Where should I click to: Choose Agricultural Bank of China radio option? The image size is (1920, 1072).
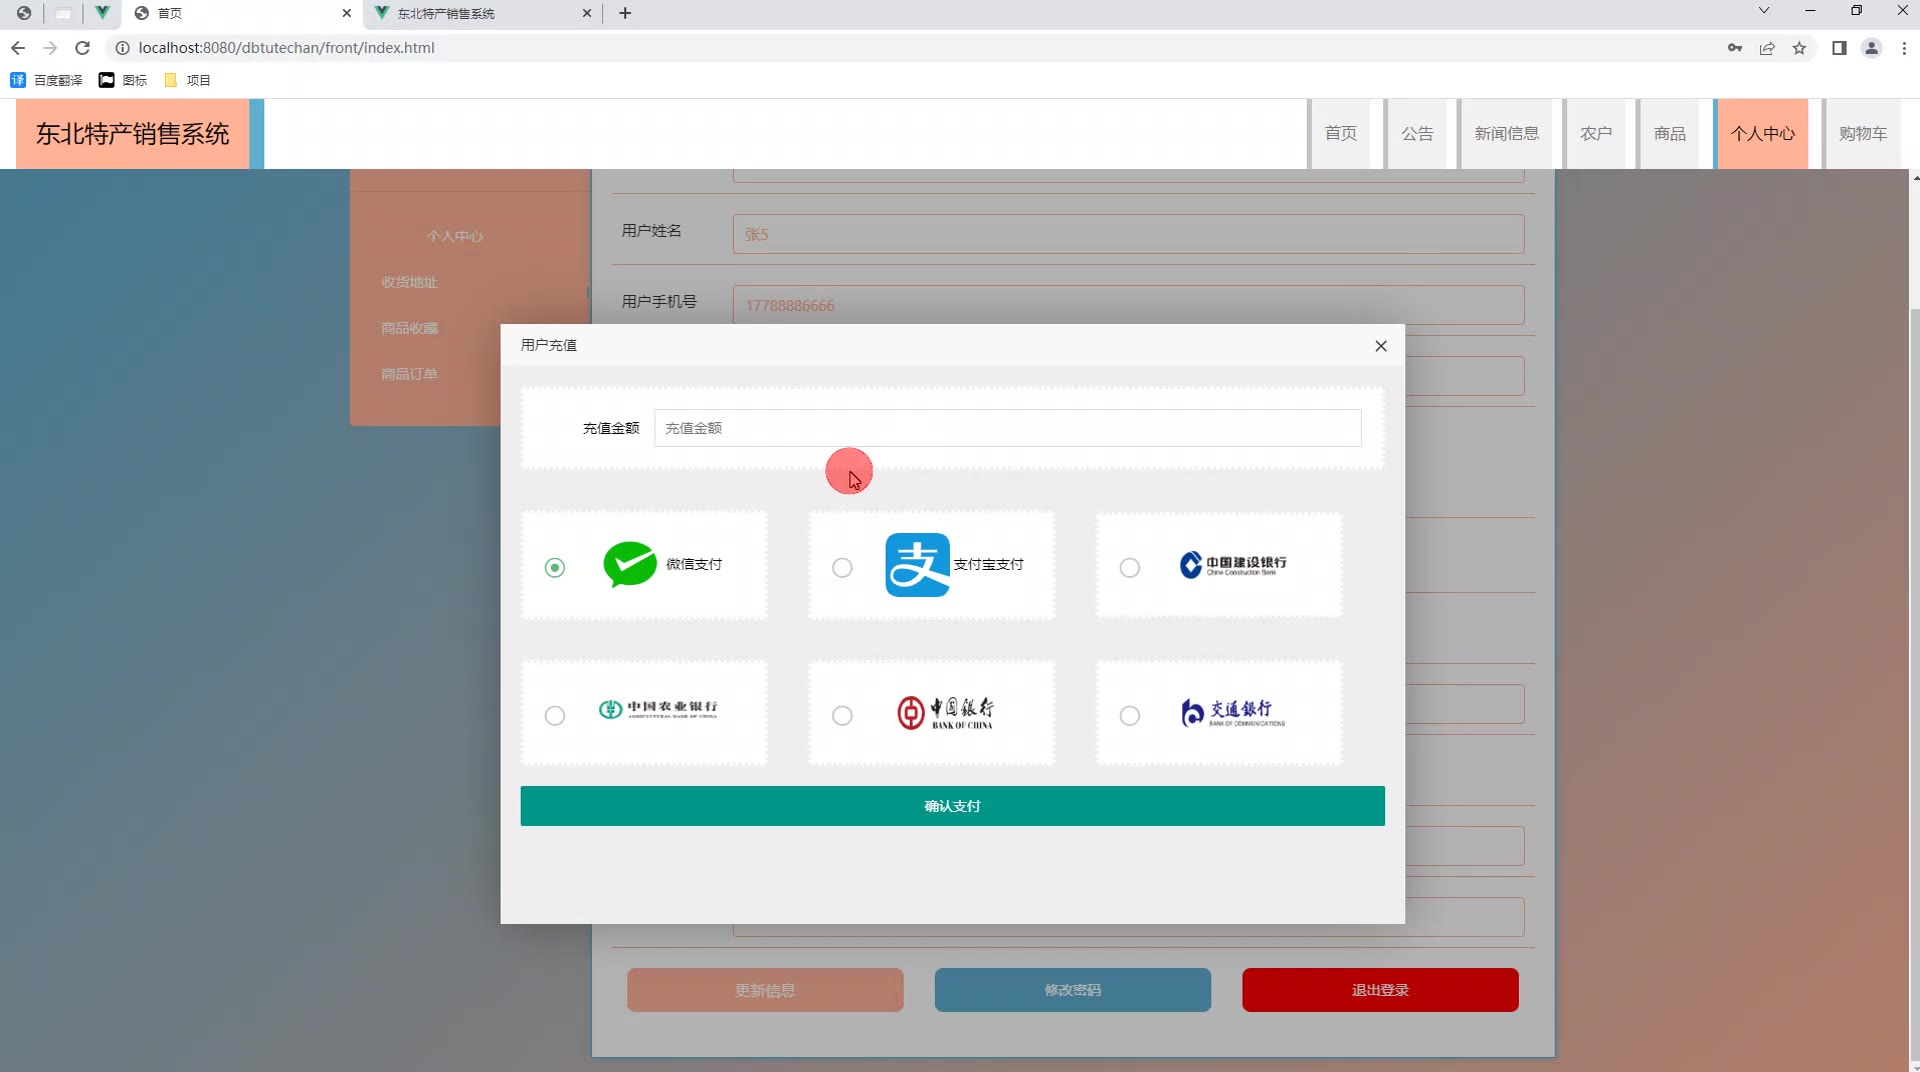[555, 716]
